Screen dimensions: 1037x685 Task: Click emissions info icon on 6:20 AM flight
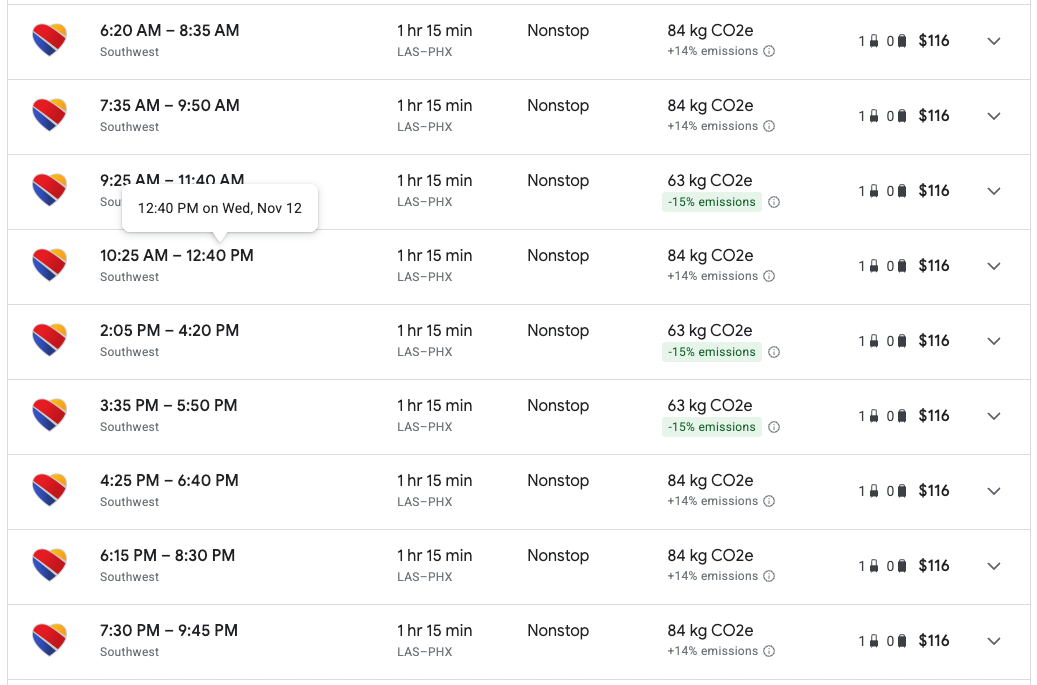coord(769,52)
